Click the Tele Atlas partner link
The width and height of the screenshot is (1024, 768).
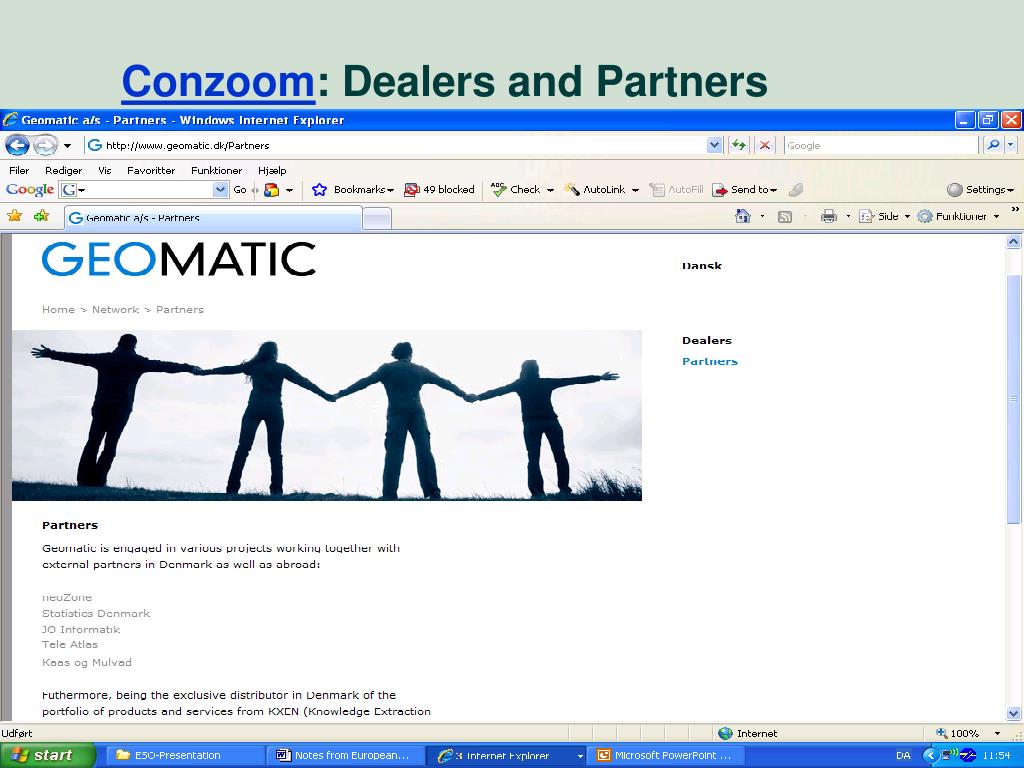point(70,645)
